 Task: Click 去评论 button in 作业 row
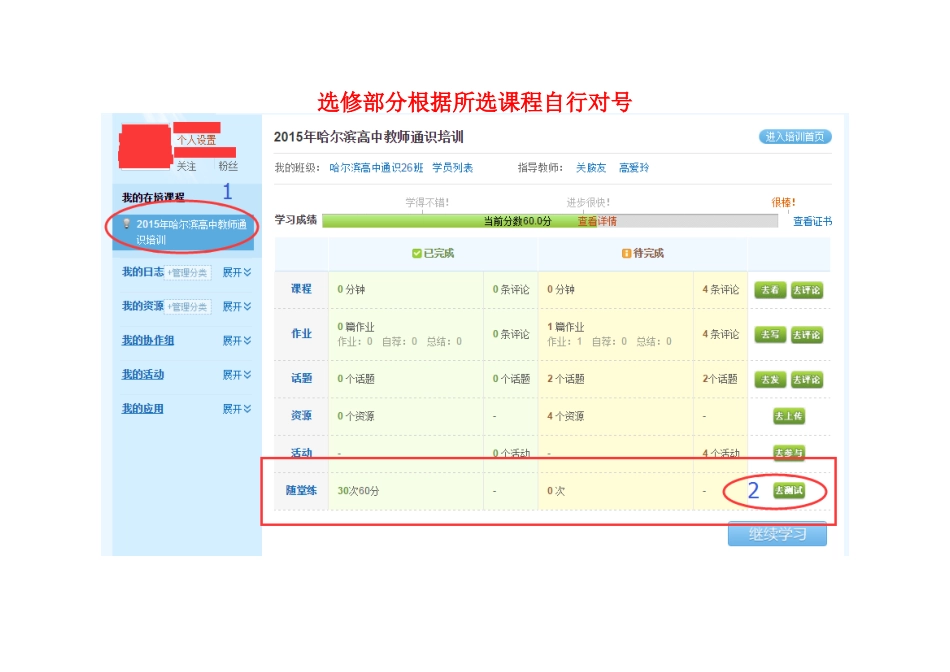(x=806, y=334)
